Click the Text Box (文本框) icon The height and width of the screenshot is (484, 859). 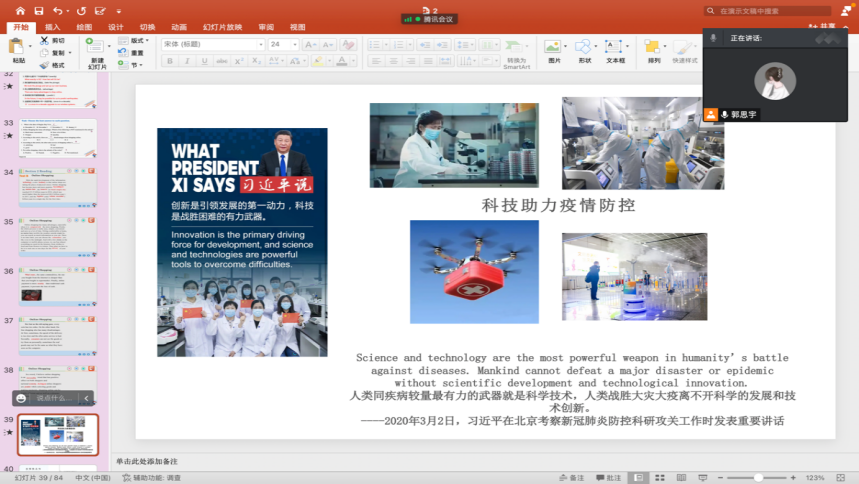[x=615, y=47]
